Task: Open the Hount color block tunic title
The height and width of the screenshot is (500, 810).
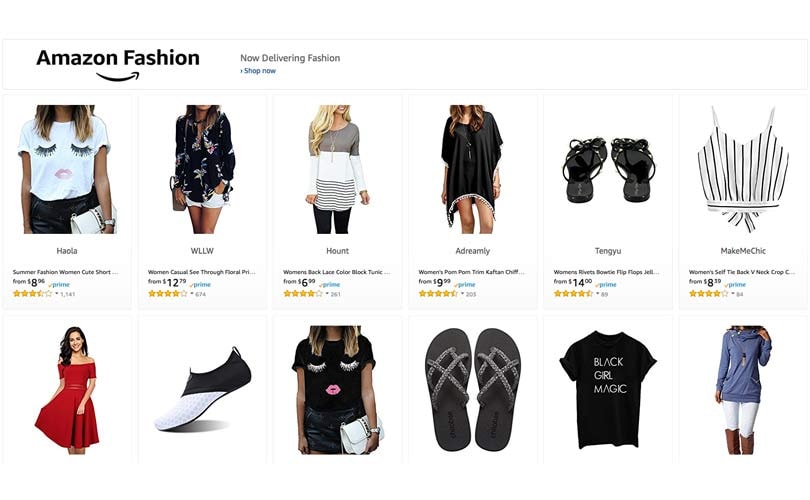Action: pos(336,271)
